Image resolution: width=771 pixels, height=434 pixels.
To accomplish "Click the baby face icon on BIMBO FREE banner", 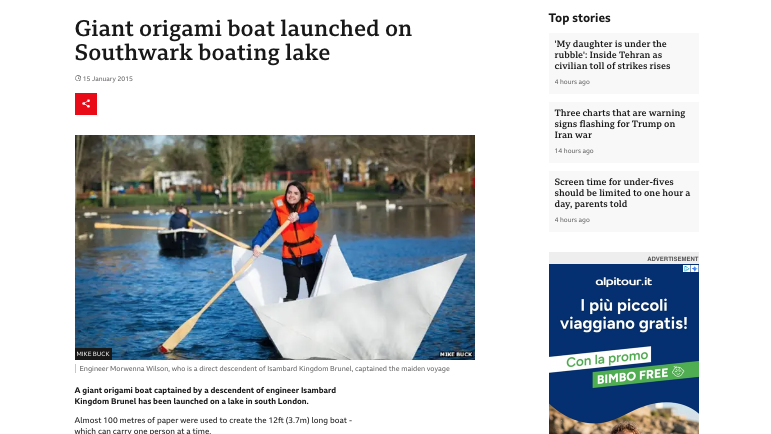I will pyautogui.click(x=678, y=372).
